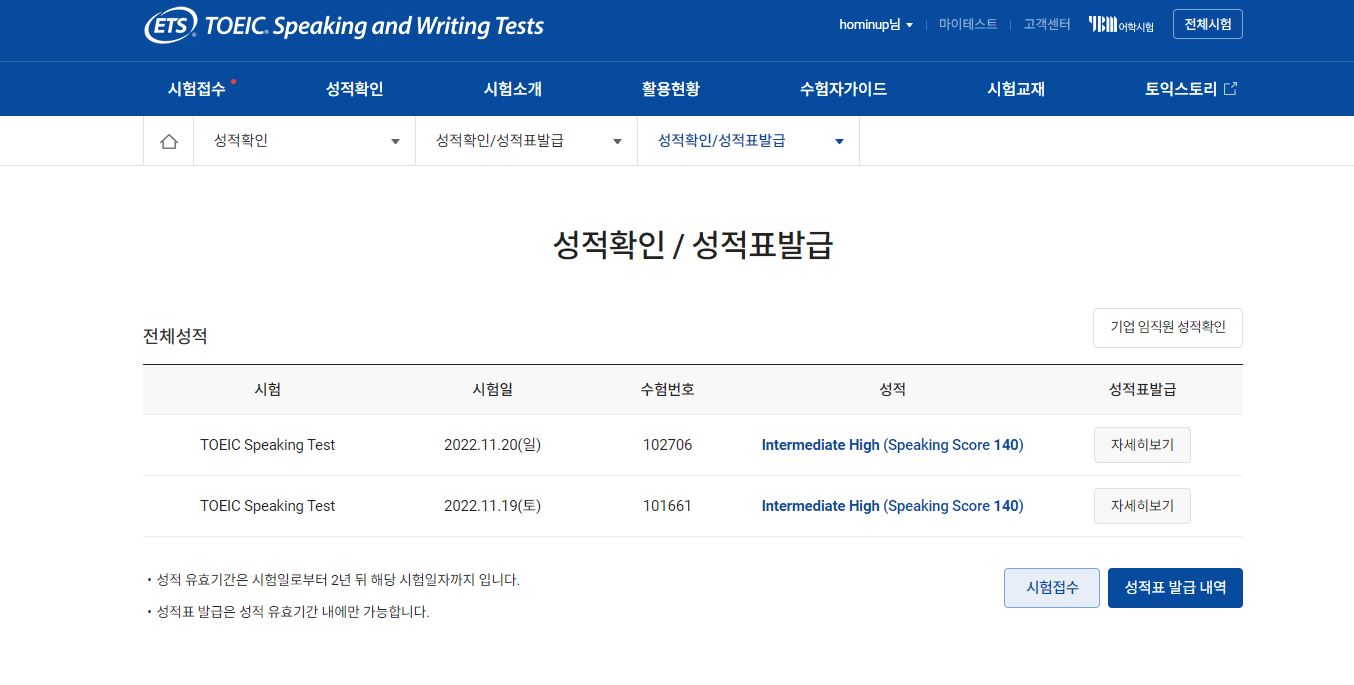
Task: Click TOEIC Speaking Test in the 2022.11.20 row
Action: [x=267, y=445]
